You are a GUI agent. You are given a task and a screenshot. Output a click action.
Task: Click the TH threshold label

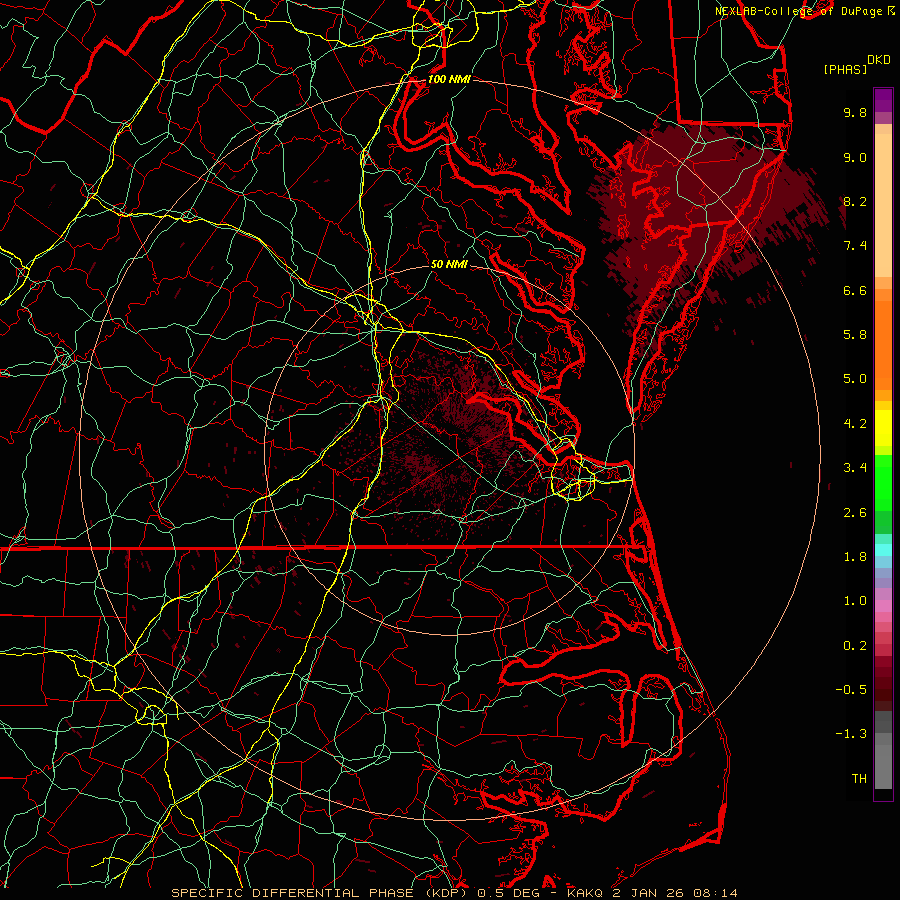point(859,779)
